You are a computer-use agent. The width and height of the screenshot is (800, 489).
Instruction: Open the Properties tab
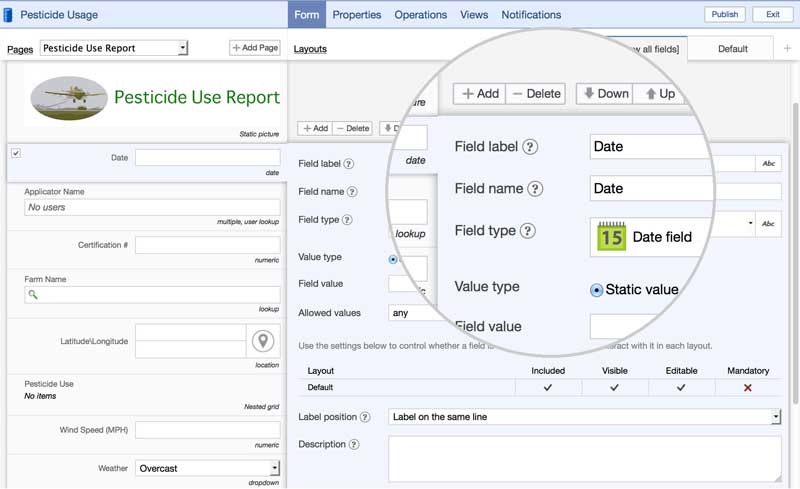(x=357, y=15)
